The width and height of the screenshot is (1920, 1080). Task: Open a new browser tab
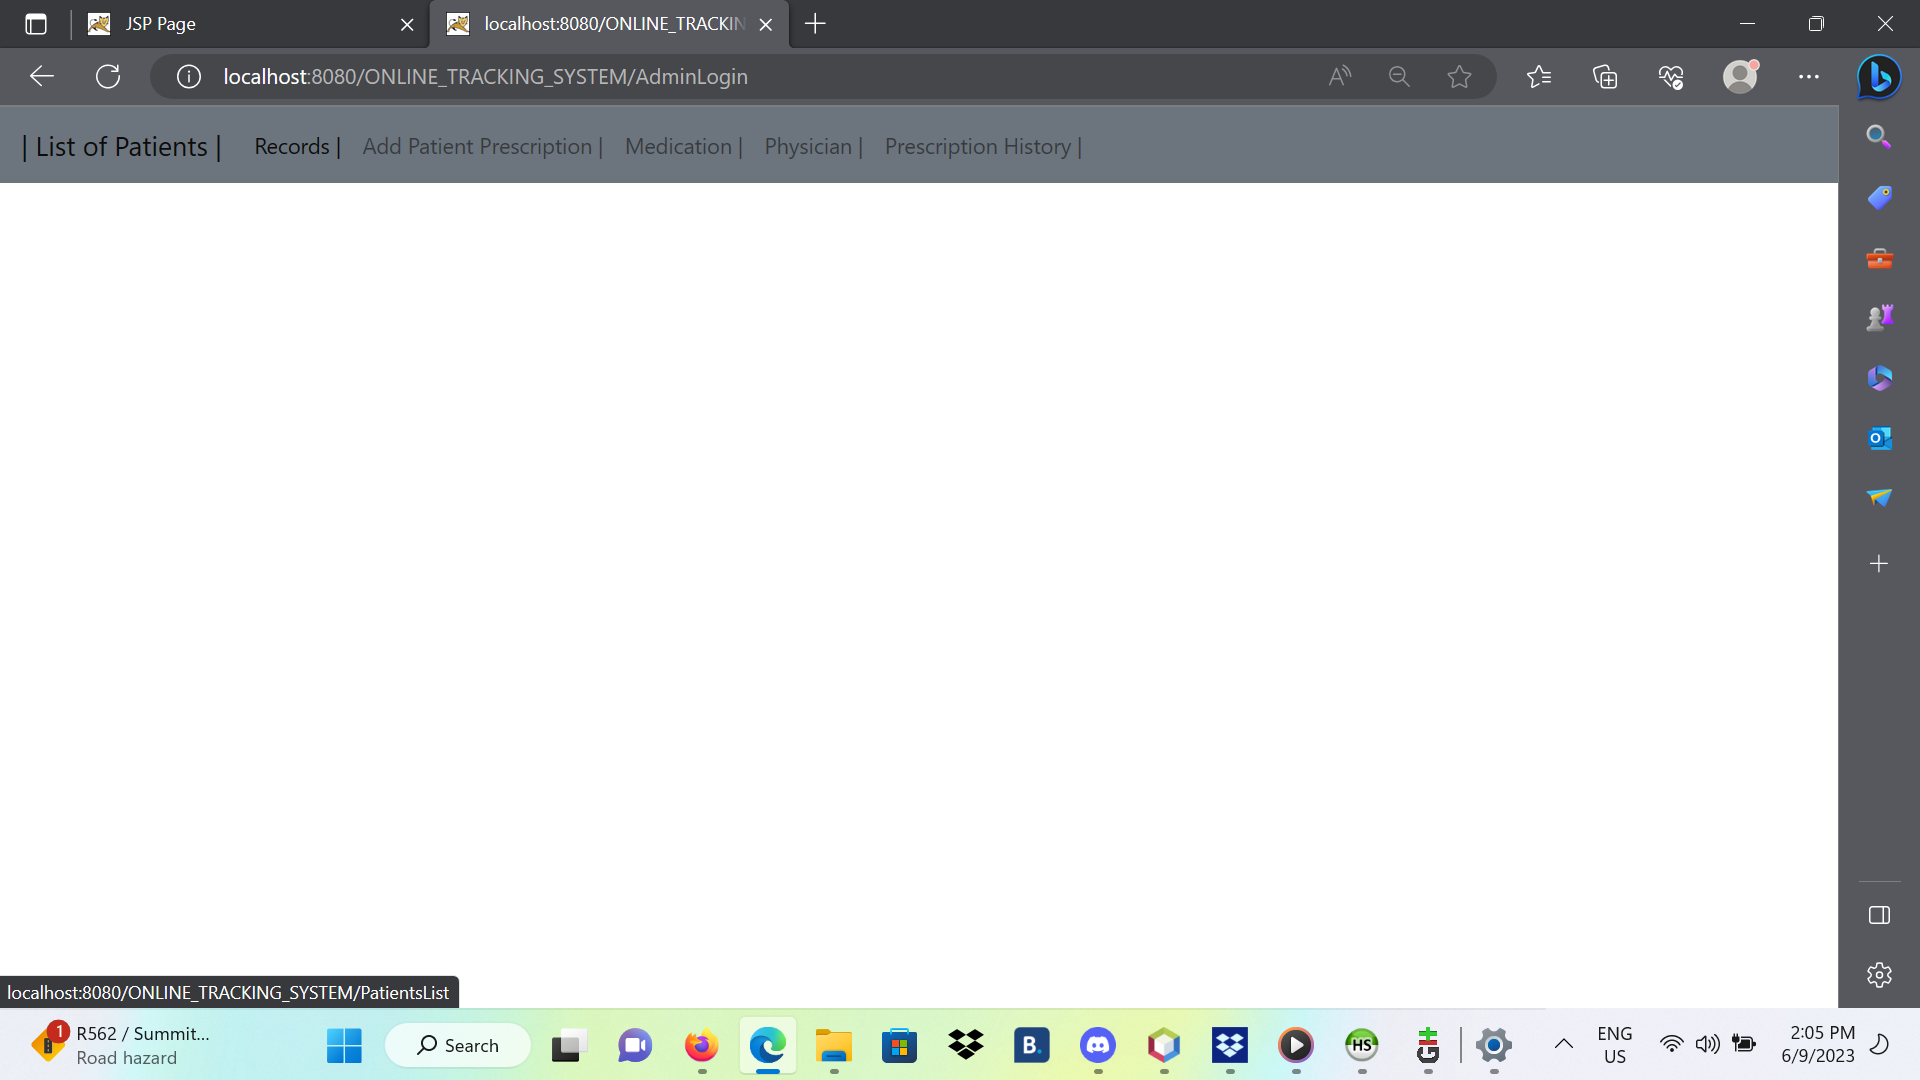click(815, 24)
